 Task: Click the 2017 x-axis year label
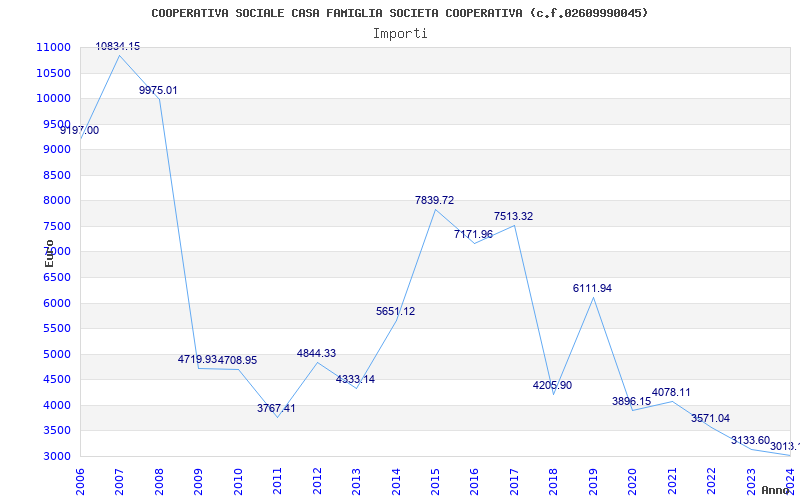coord(514,482)
